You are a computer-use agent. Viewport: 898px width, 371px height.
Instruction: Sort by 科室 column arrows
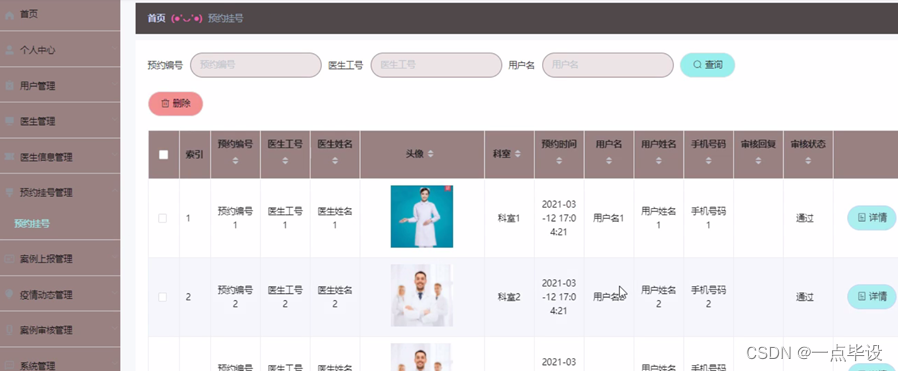click(518, 154)
